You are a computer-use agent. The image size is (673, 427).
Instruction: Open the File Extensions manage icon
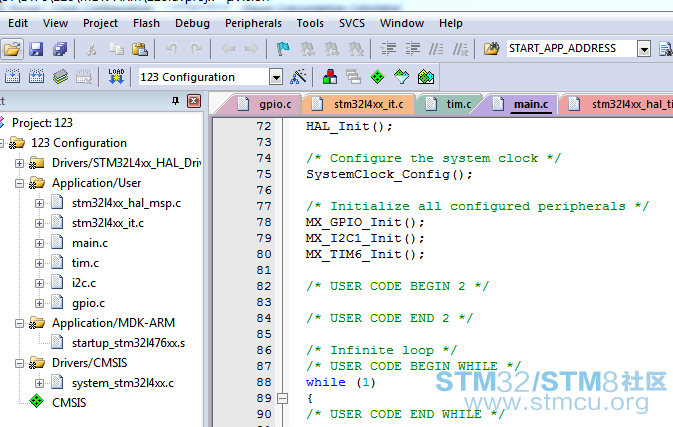tap(330, 77)
